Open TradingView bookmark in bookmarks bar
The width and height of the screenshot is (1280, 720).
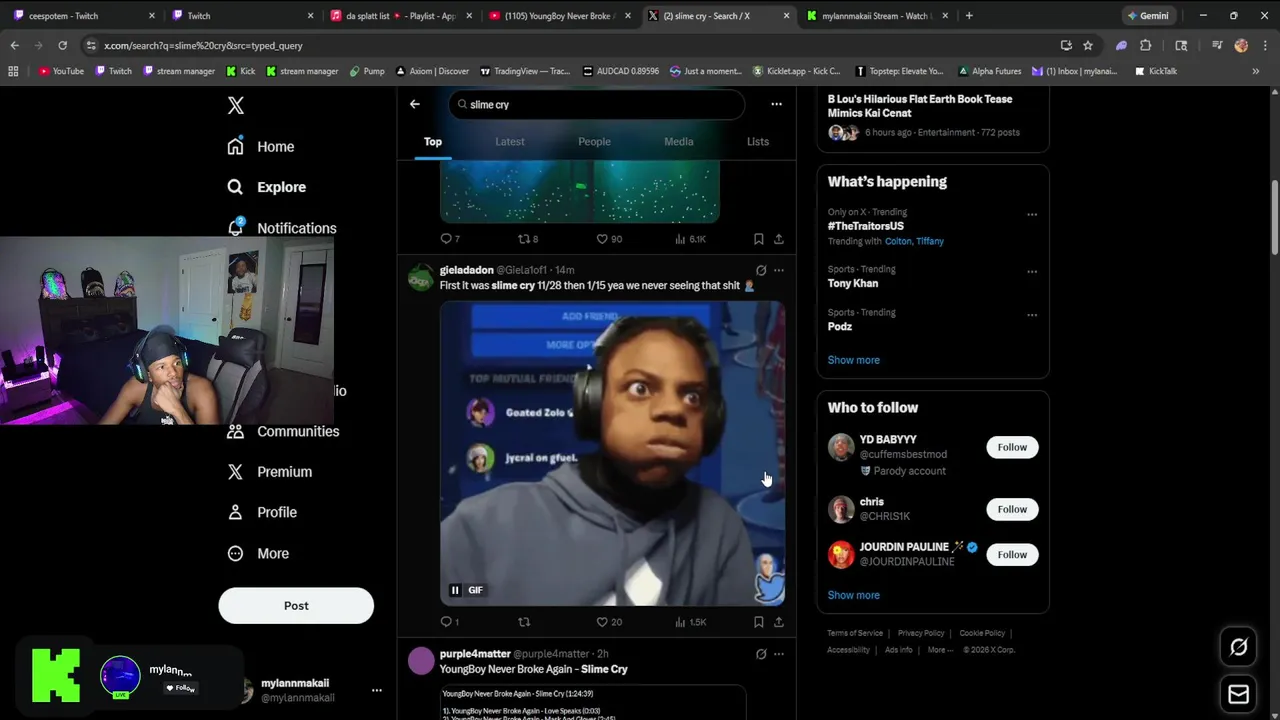click(x=525, y=71)
